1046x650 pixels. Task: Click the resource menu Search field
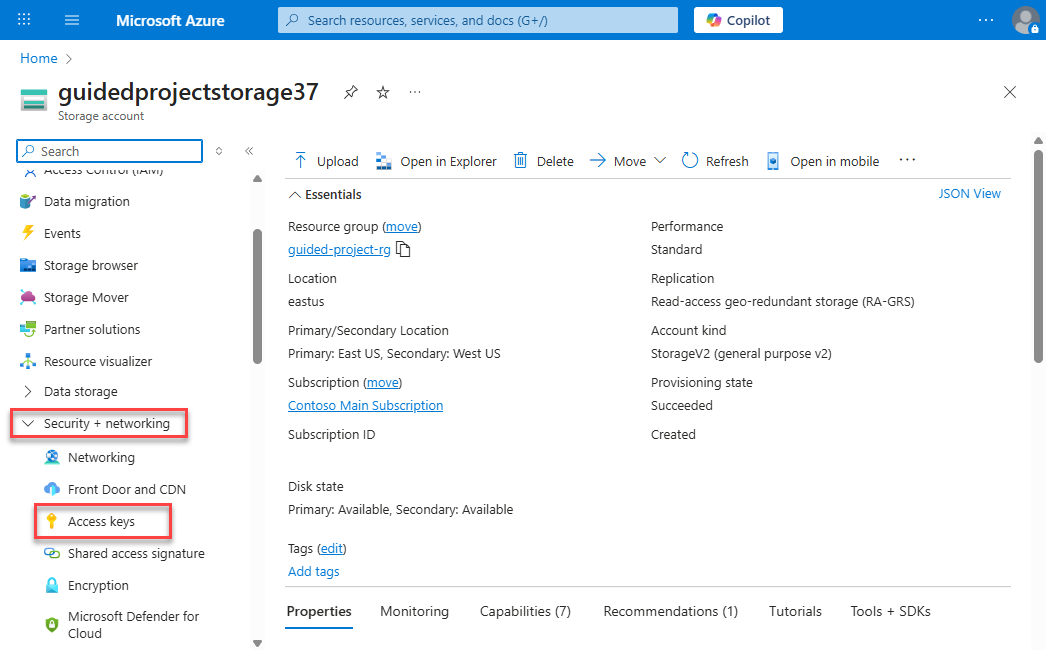coord(109,151)
